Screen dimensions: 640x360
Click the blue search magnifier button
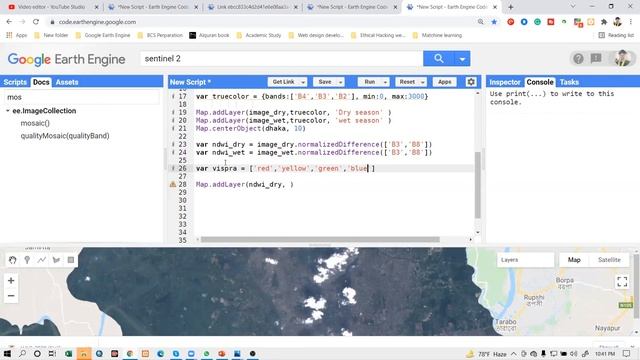(x=438, y=59)
